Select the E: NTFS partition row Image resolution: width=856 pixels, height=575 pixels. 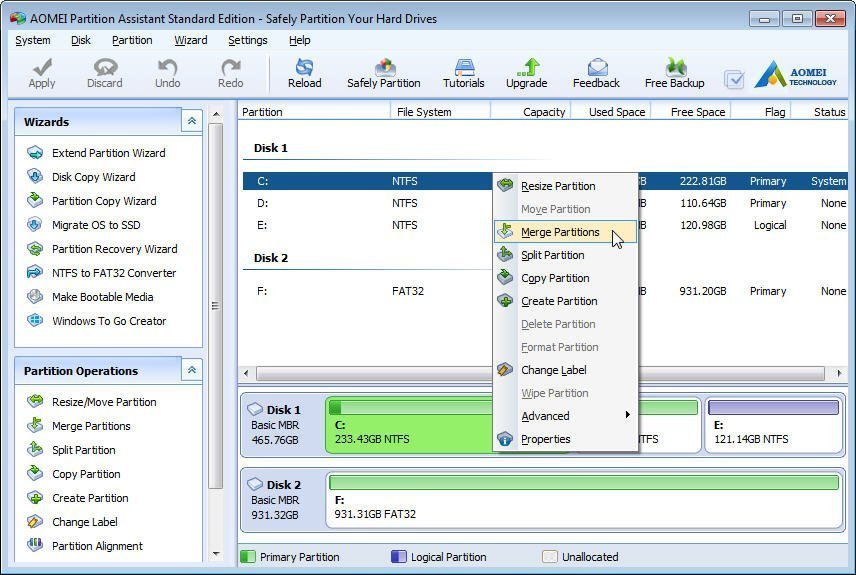(545, 225)
